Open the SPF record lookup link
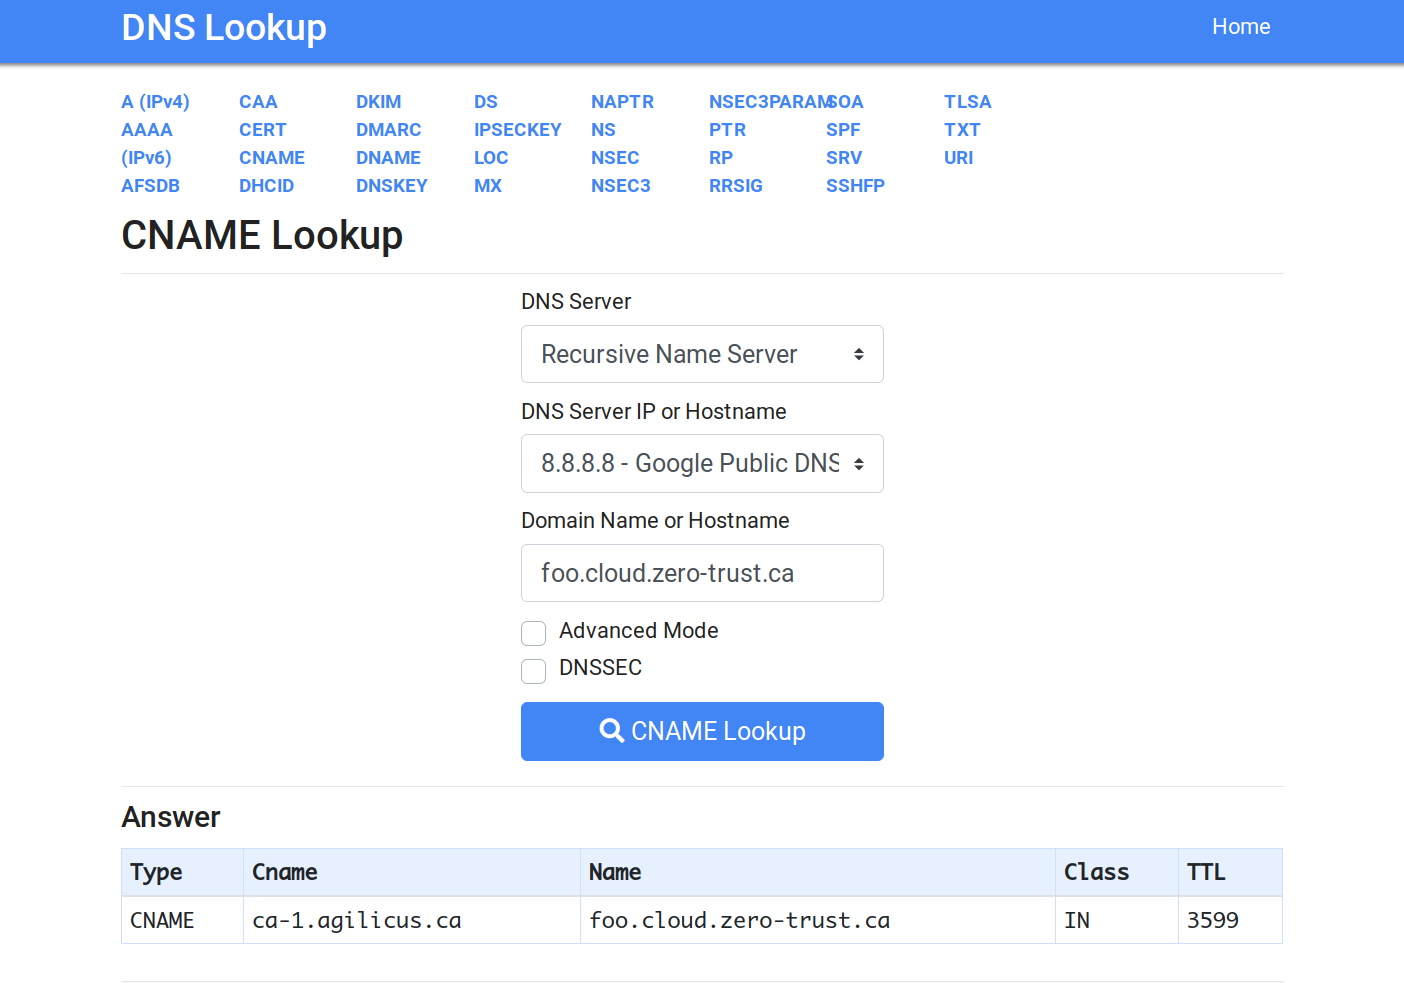The width and height of the screenshot is (1404, 983). point(843,130)
